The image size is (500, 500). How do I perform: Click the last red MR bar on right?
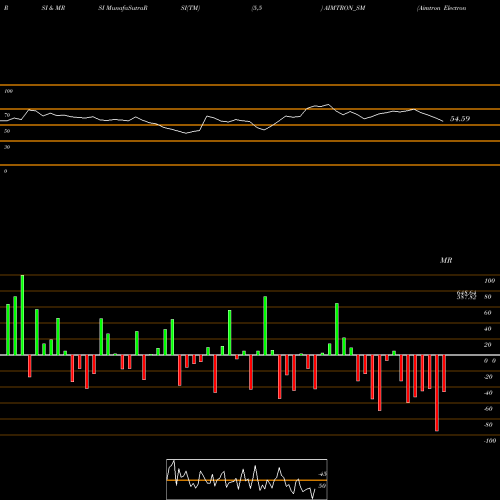click(444, 373)
